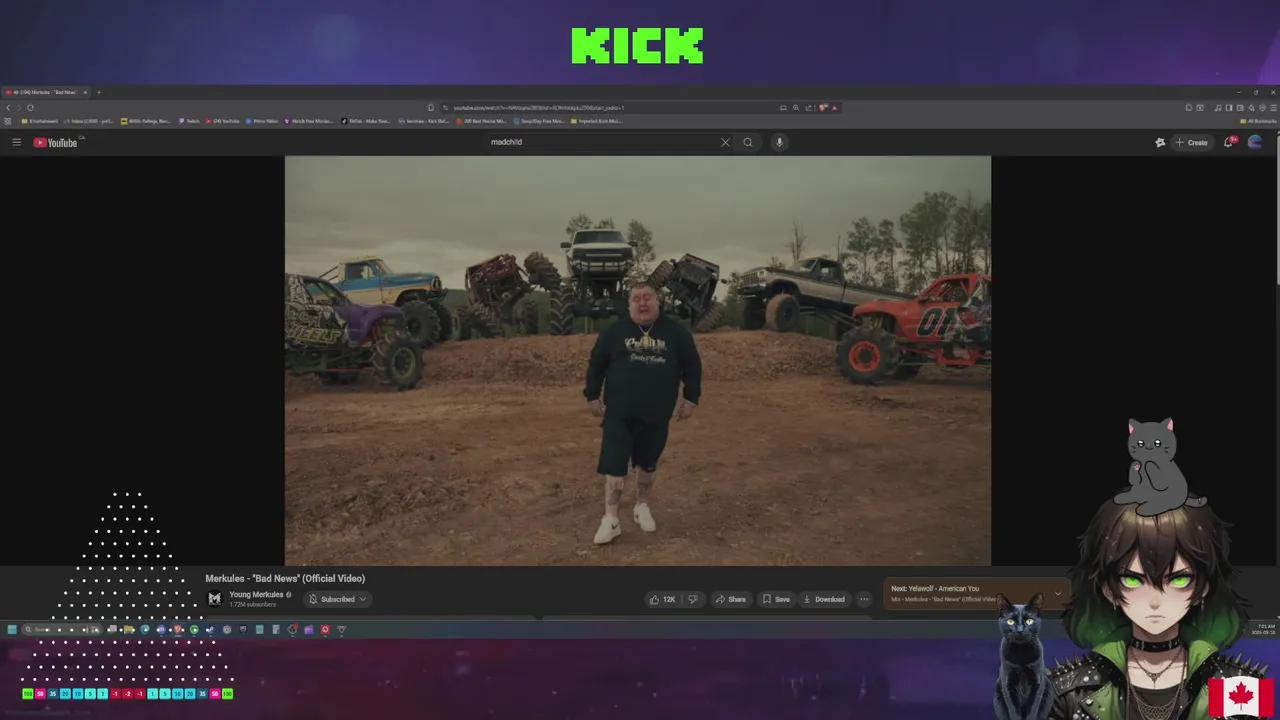Click the icon left of the Create button
The image size is (1280, 720).
pyautogui.click(x=1160, y=142)
